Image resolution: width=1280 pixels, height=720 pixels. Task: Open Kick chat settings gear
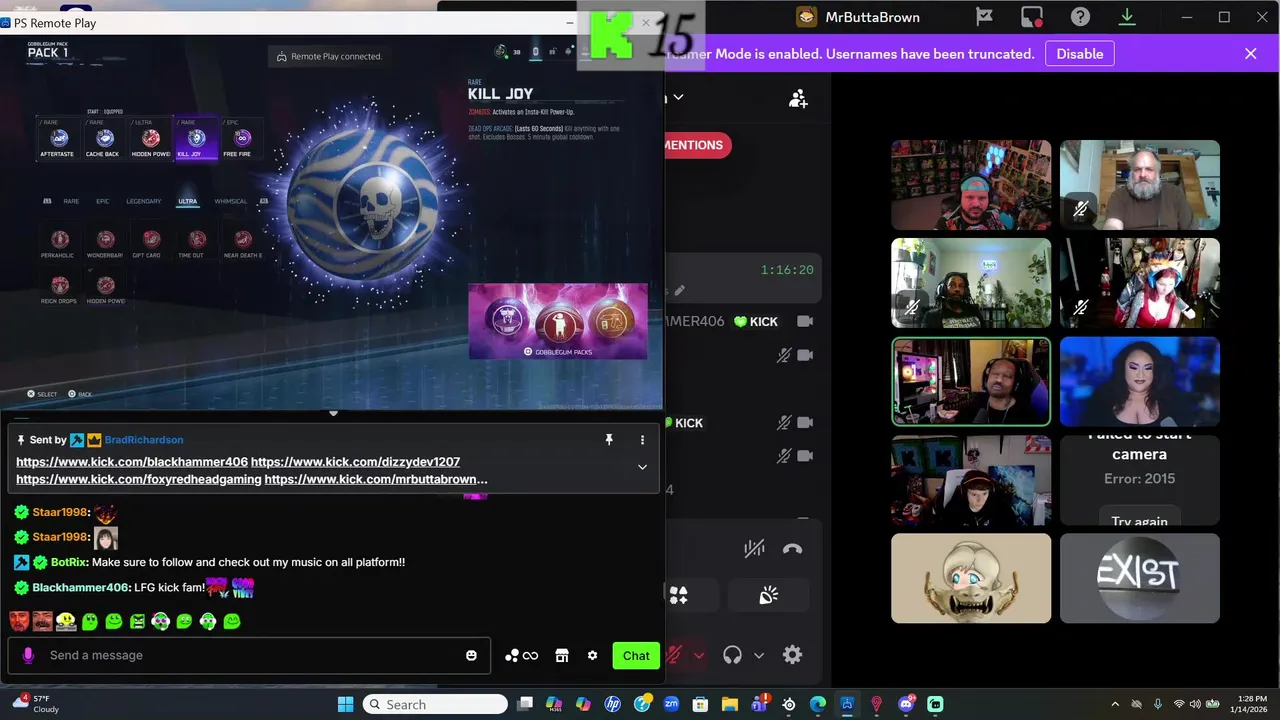coord(592,655)
